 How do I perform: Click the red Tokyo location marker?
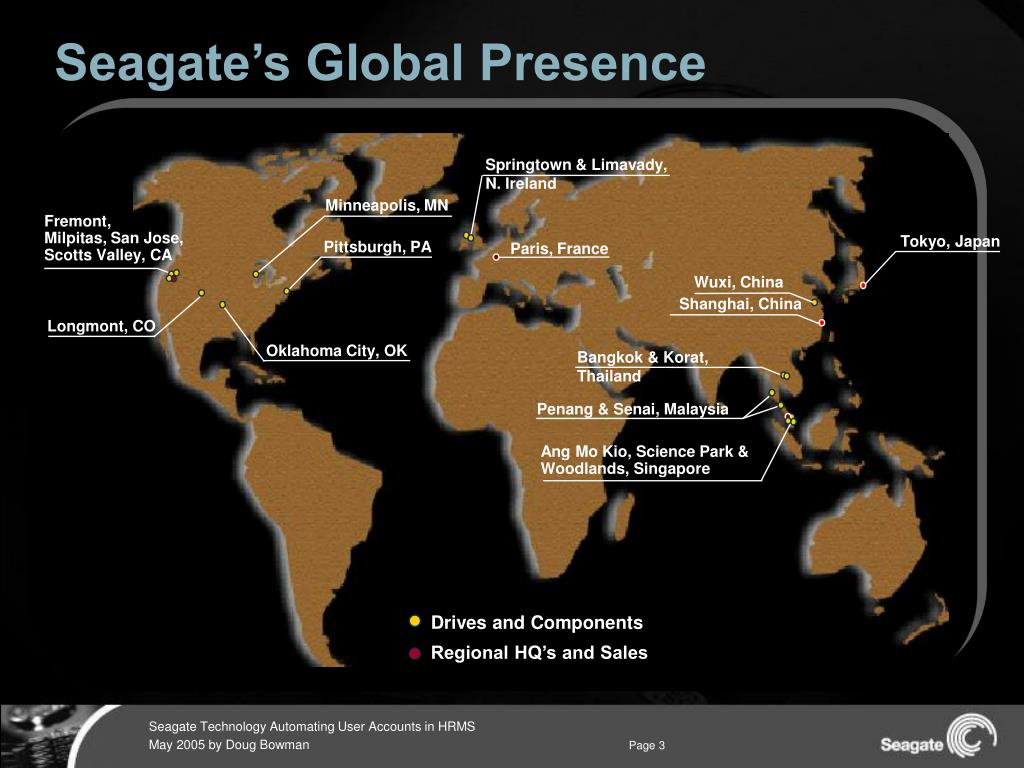click(863, 285)
